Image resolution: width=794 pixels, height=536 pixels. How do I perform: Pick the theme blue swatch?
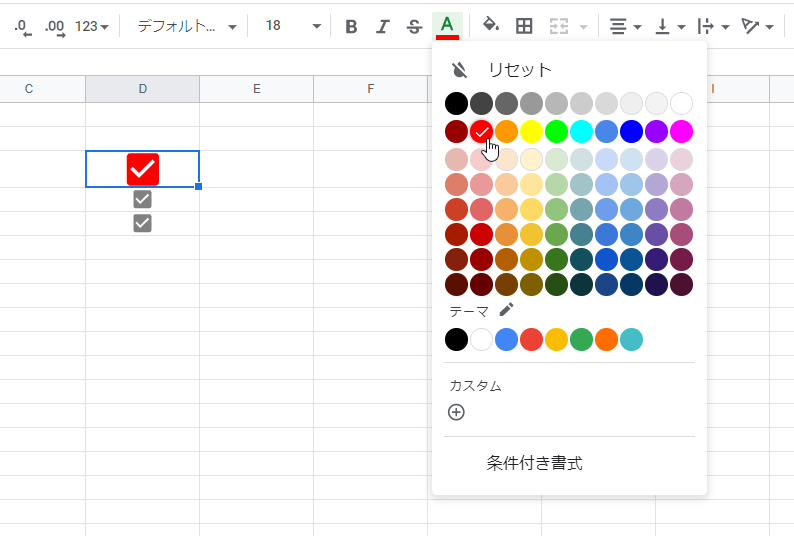coord(506,339)
